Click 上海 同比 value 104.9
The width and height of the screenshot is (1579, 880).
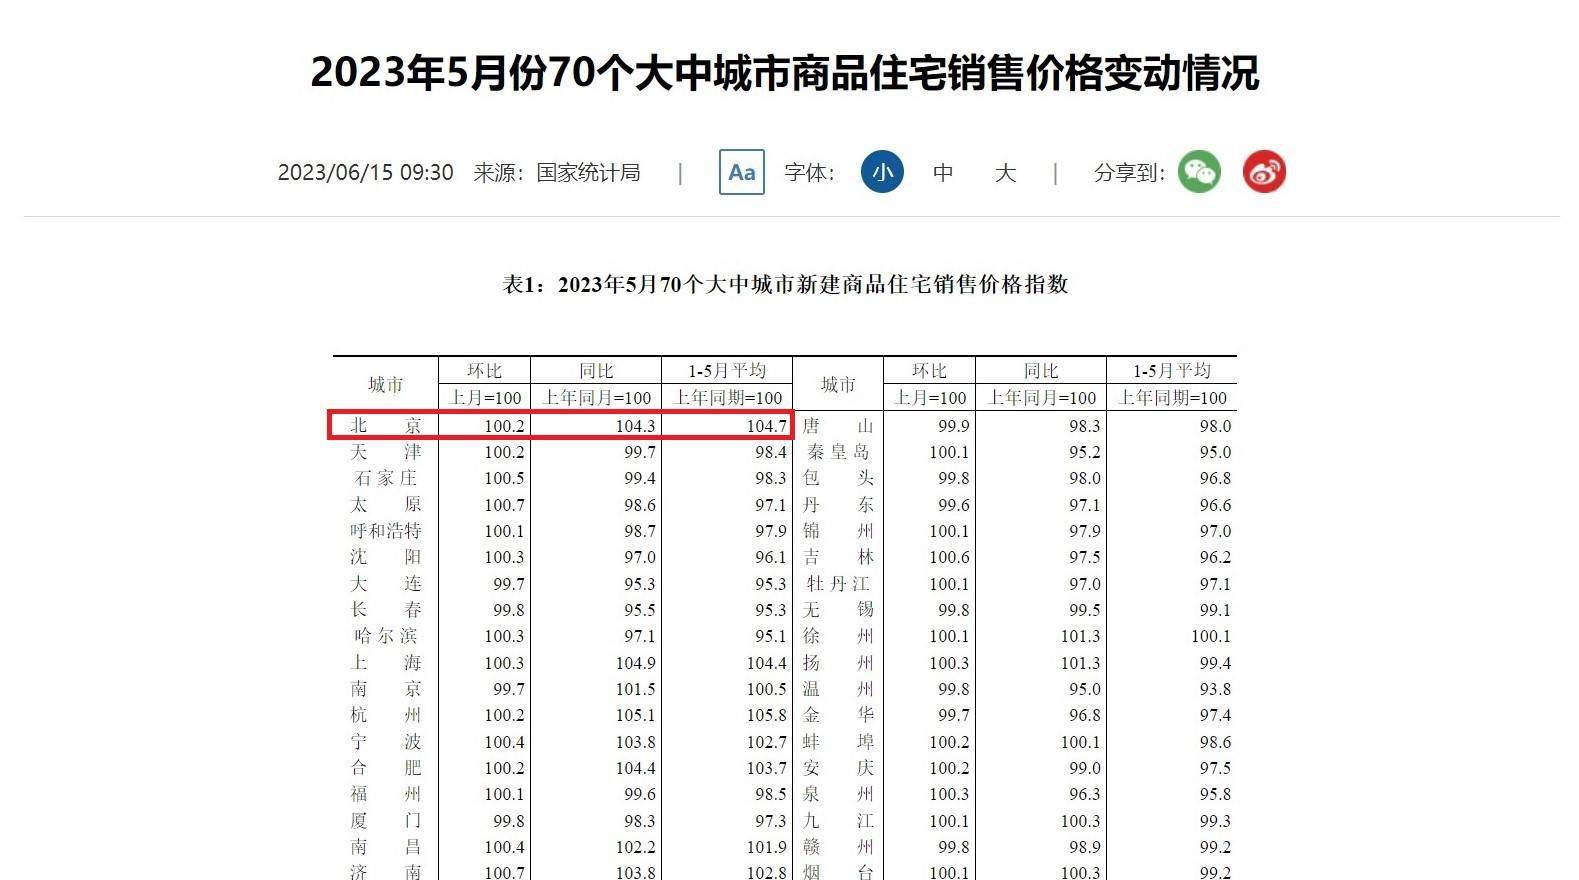click(635, 663)
